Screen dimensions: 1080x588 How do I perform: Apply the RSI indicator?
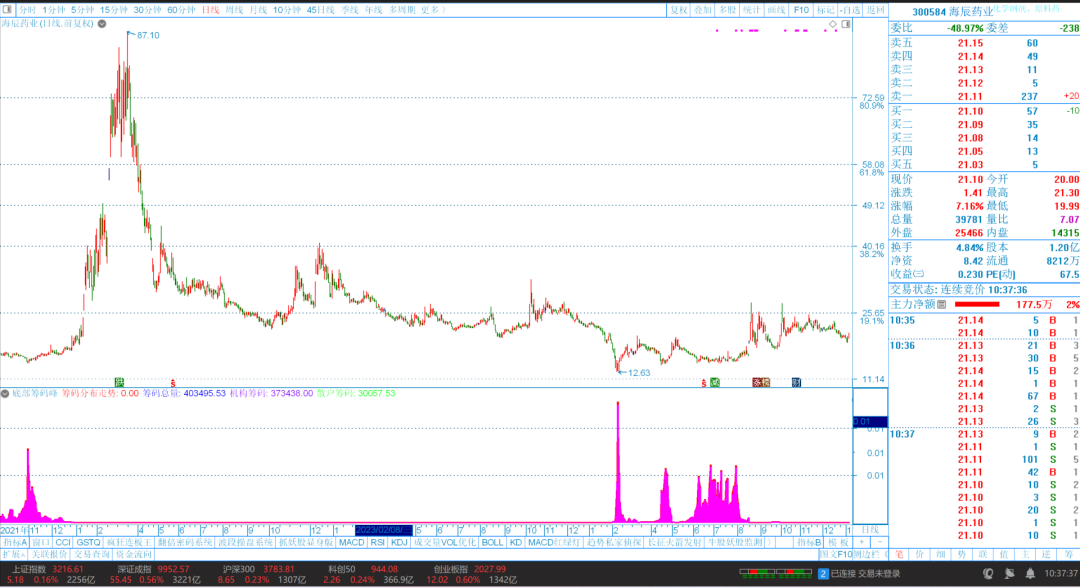[x=377, y=543]
